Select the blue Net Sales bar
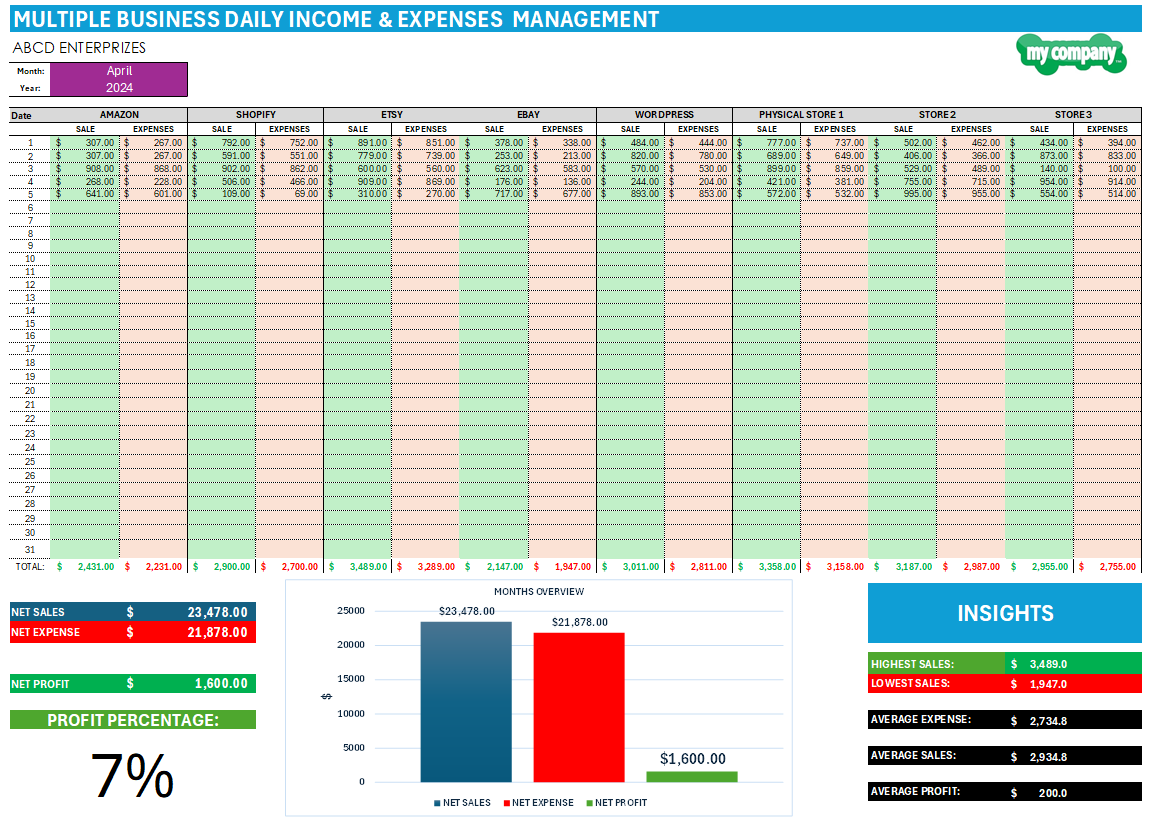The height and width of the screenshot is (819, 1161). click(x=466, y=702)
